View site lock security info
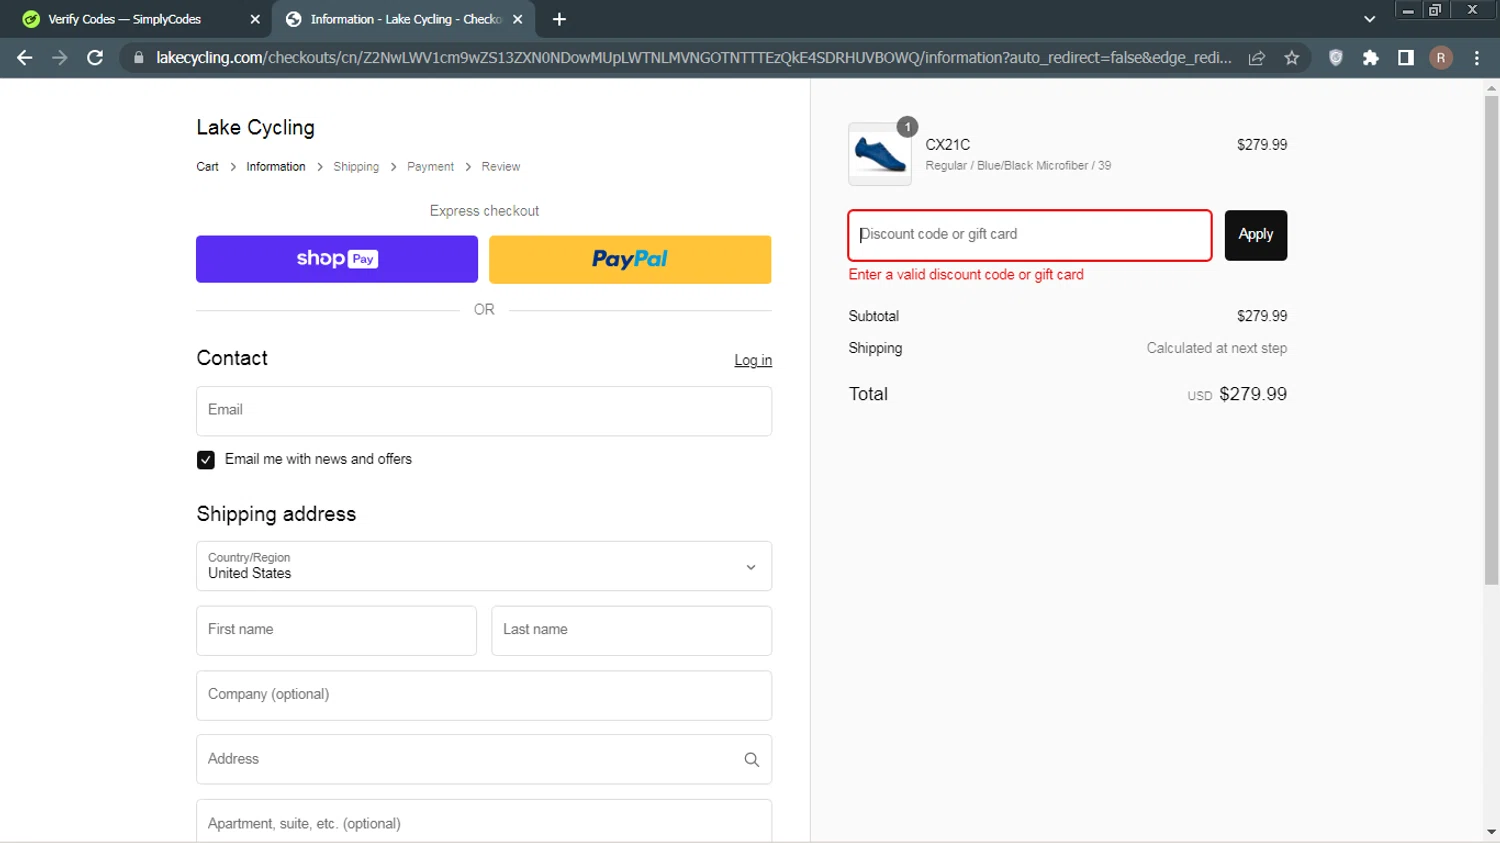The height and width of the screenshot is (843, 1500). (139, 58)
